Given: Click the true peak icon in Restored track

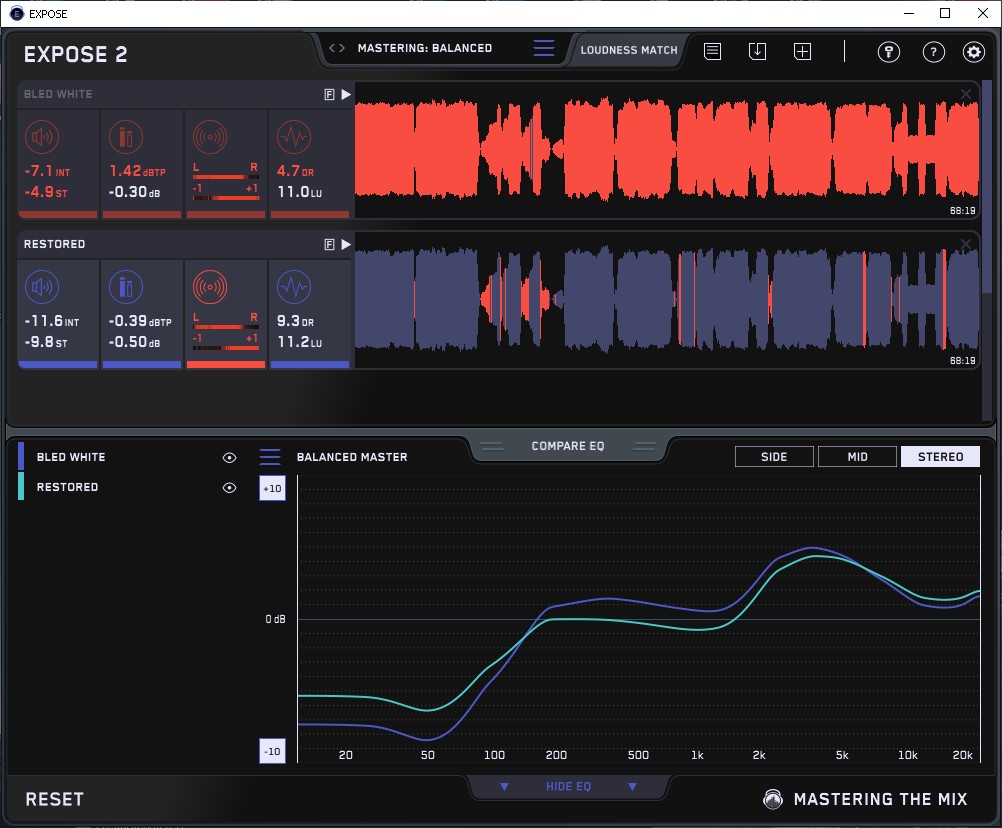Looking at the screenshot, I should coord(126,287).
